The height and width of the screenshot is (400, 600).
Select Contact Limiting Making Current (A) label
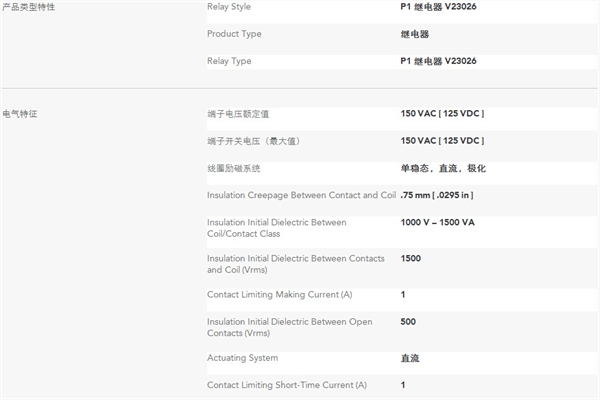[279, 295]
